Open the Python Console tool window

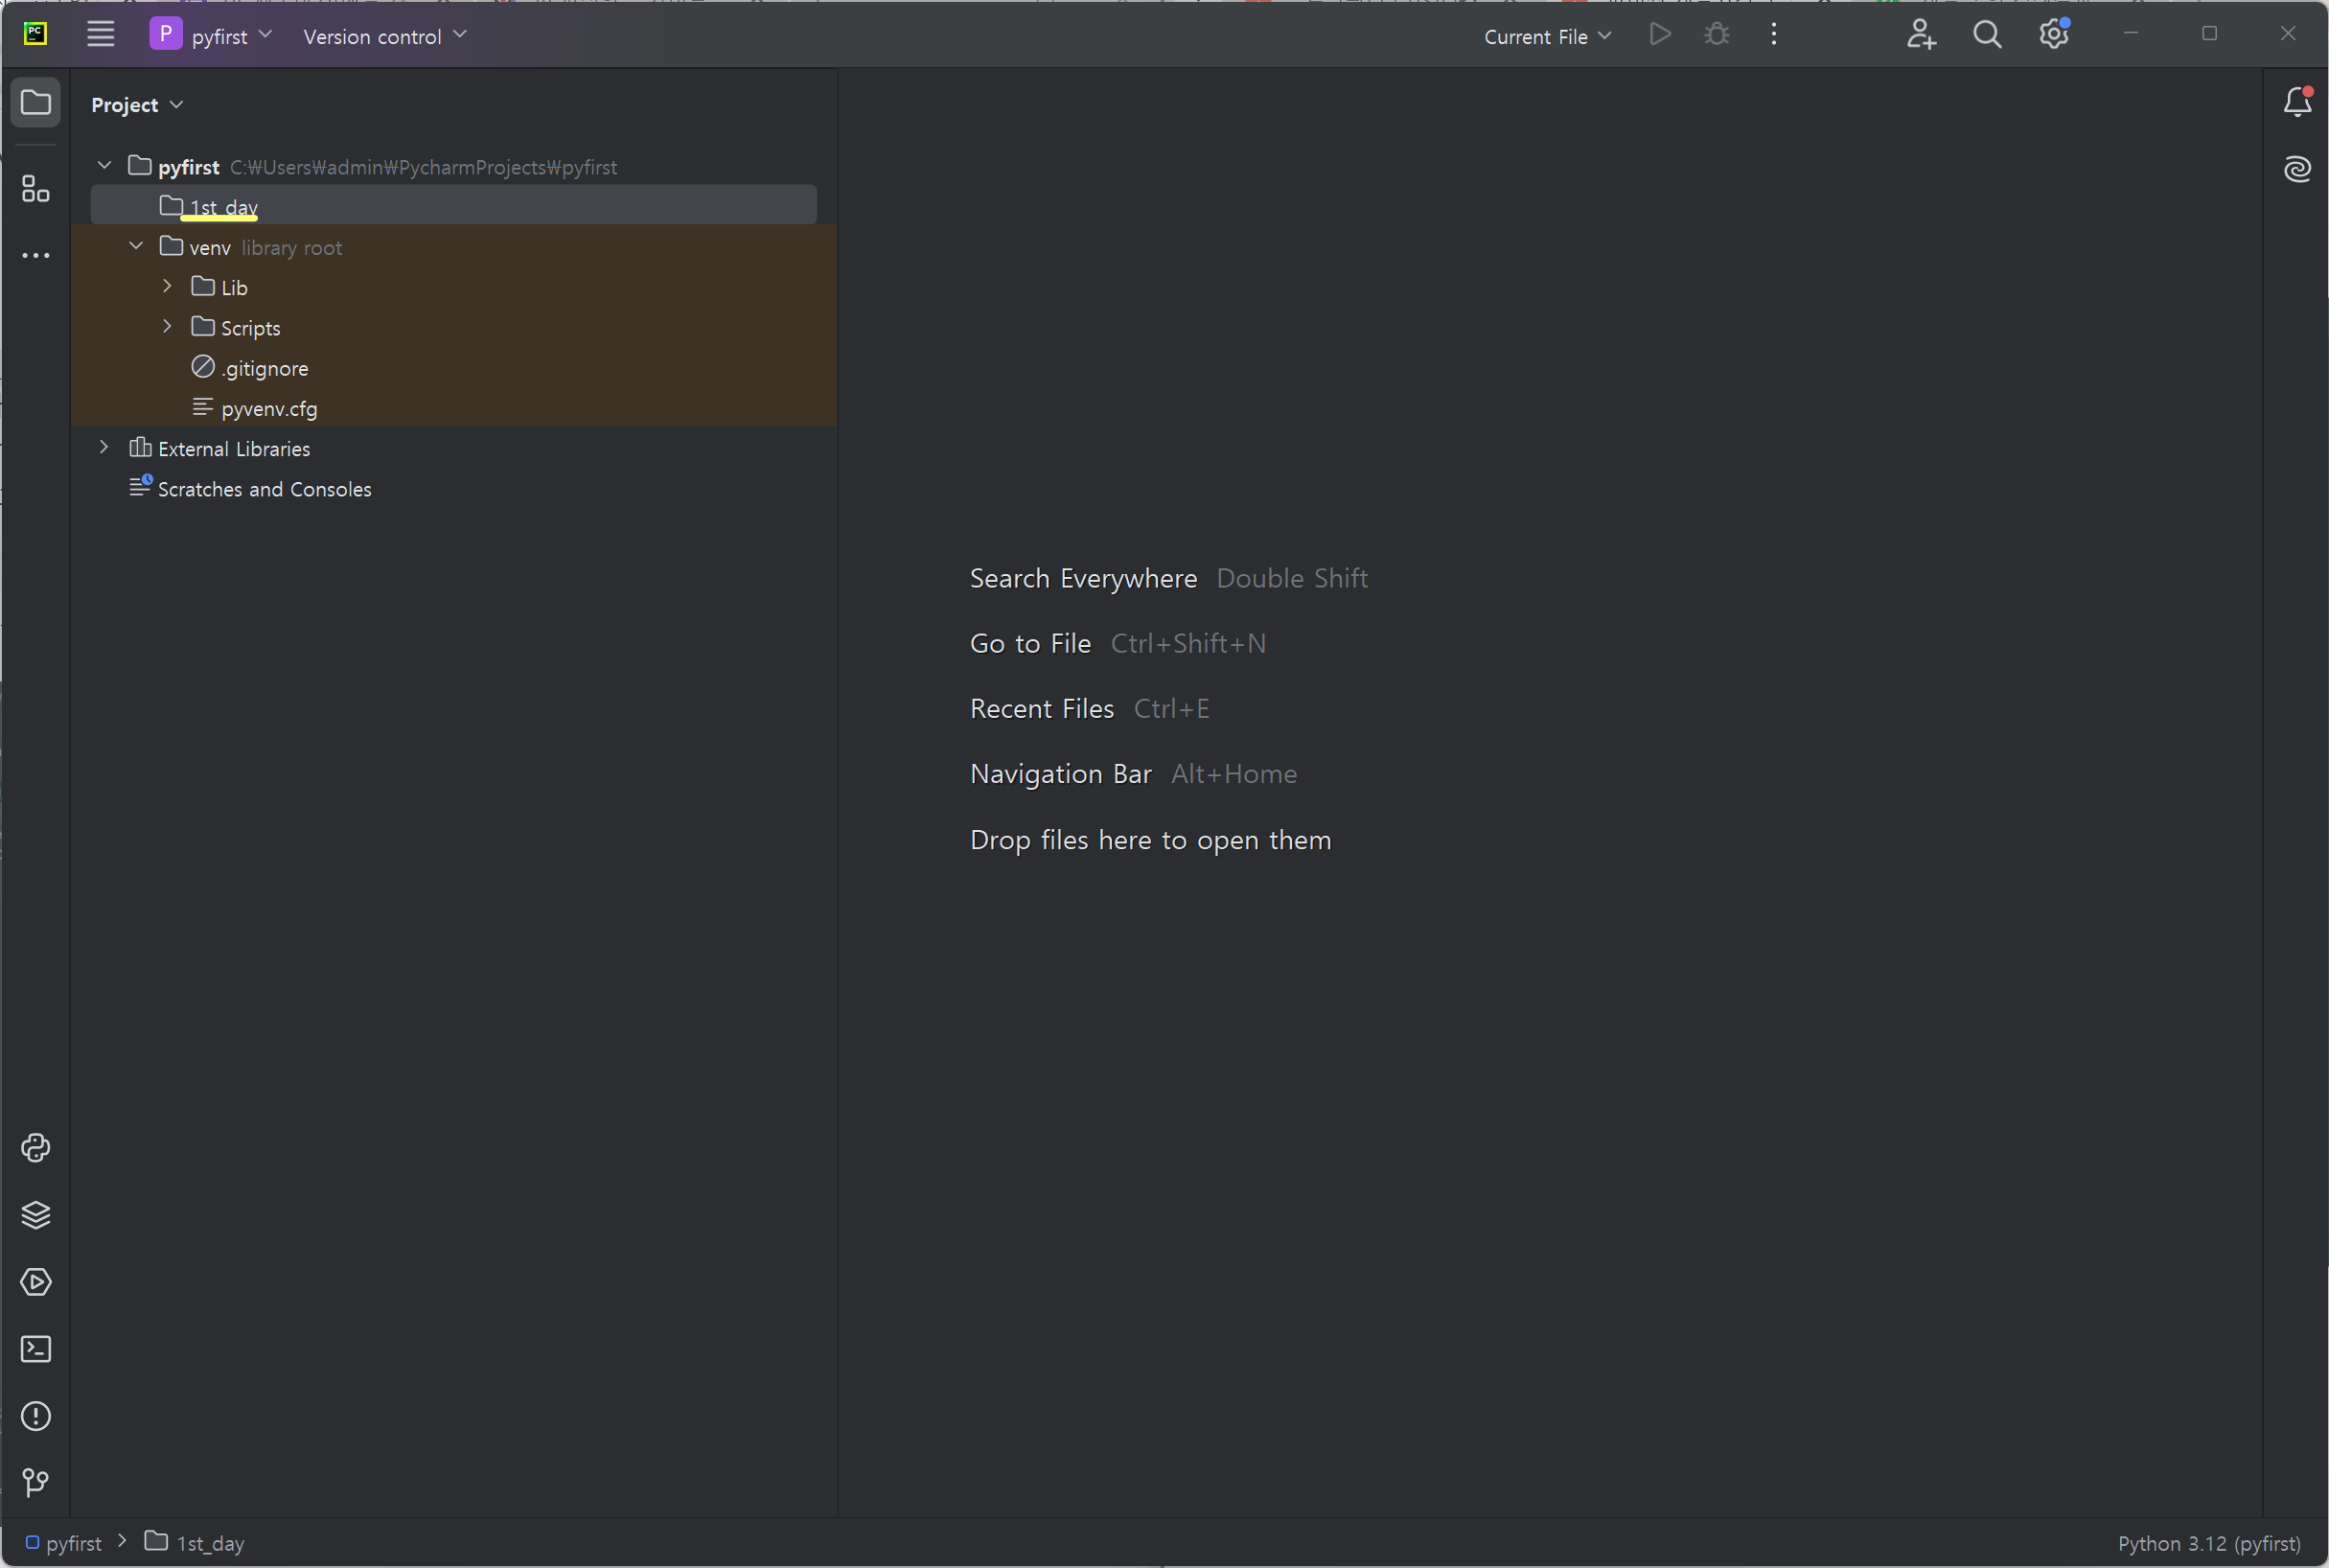(36, 1148)
